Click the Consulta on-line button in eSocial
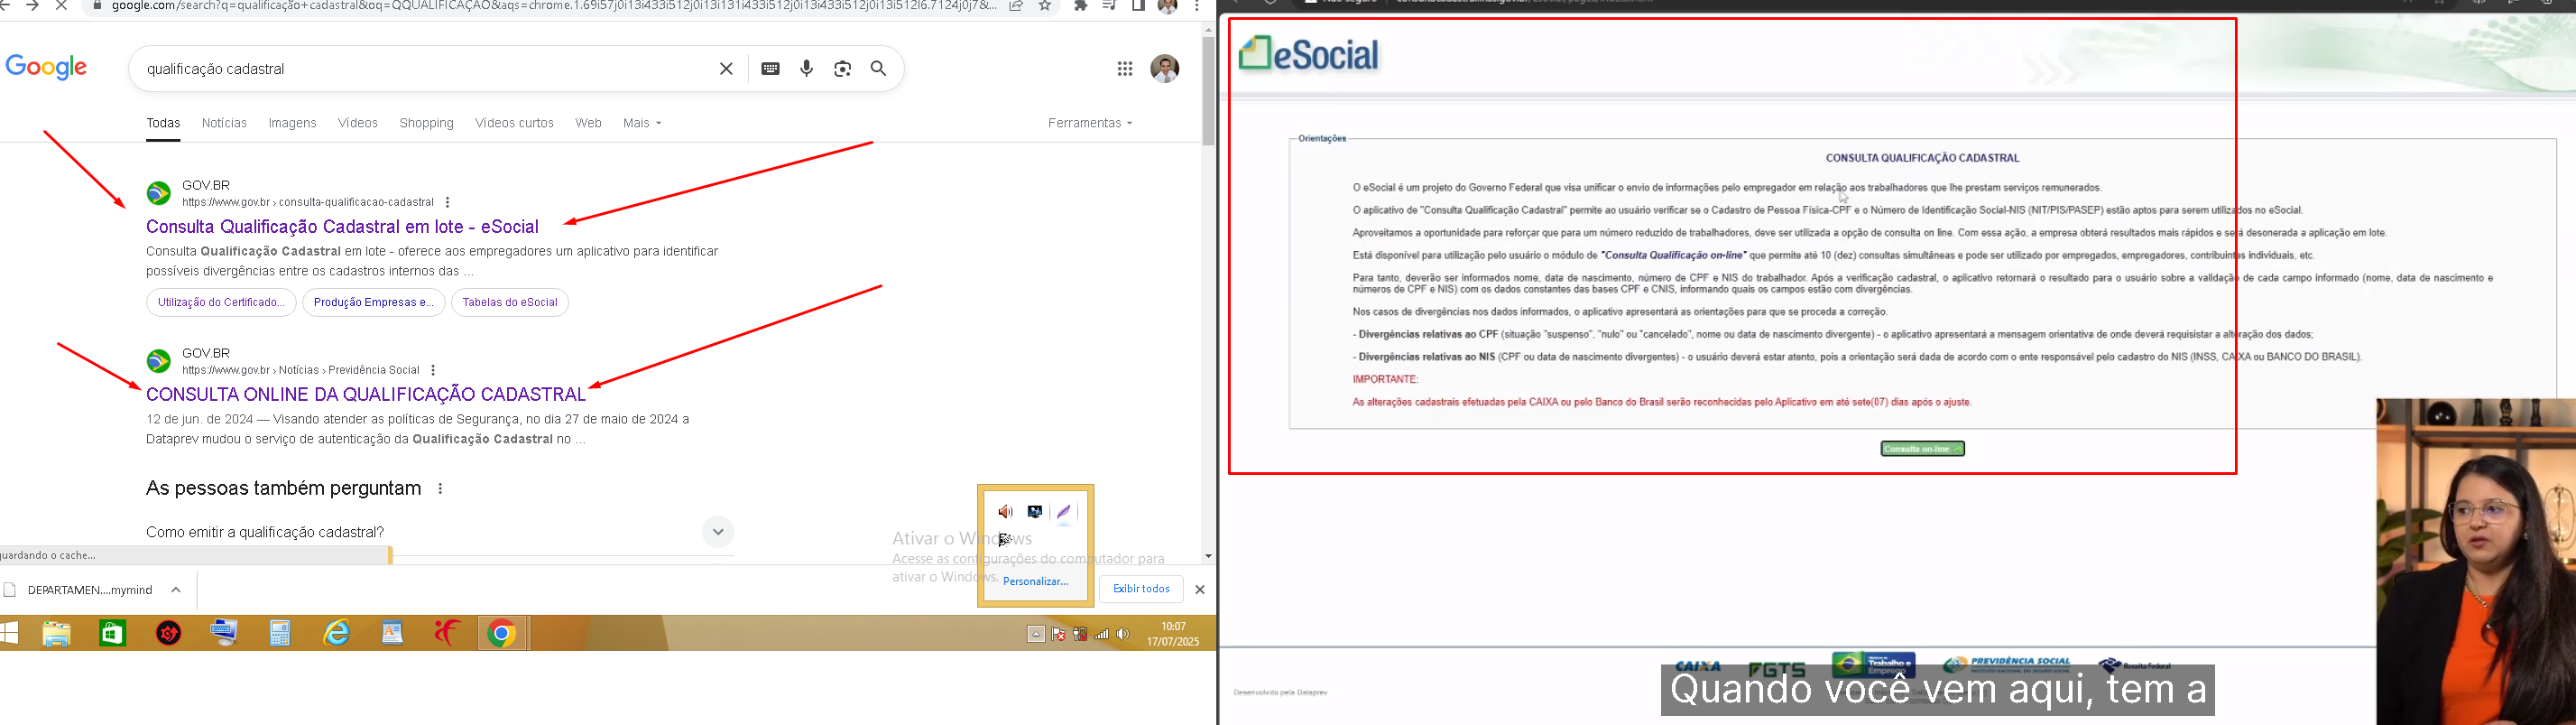The width and height of the screenshot is (2576, 725). pos(1922,449)
